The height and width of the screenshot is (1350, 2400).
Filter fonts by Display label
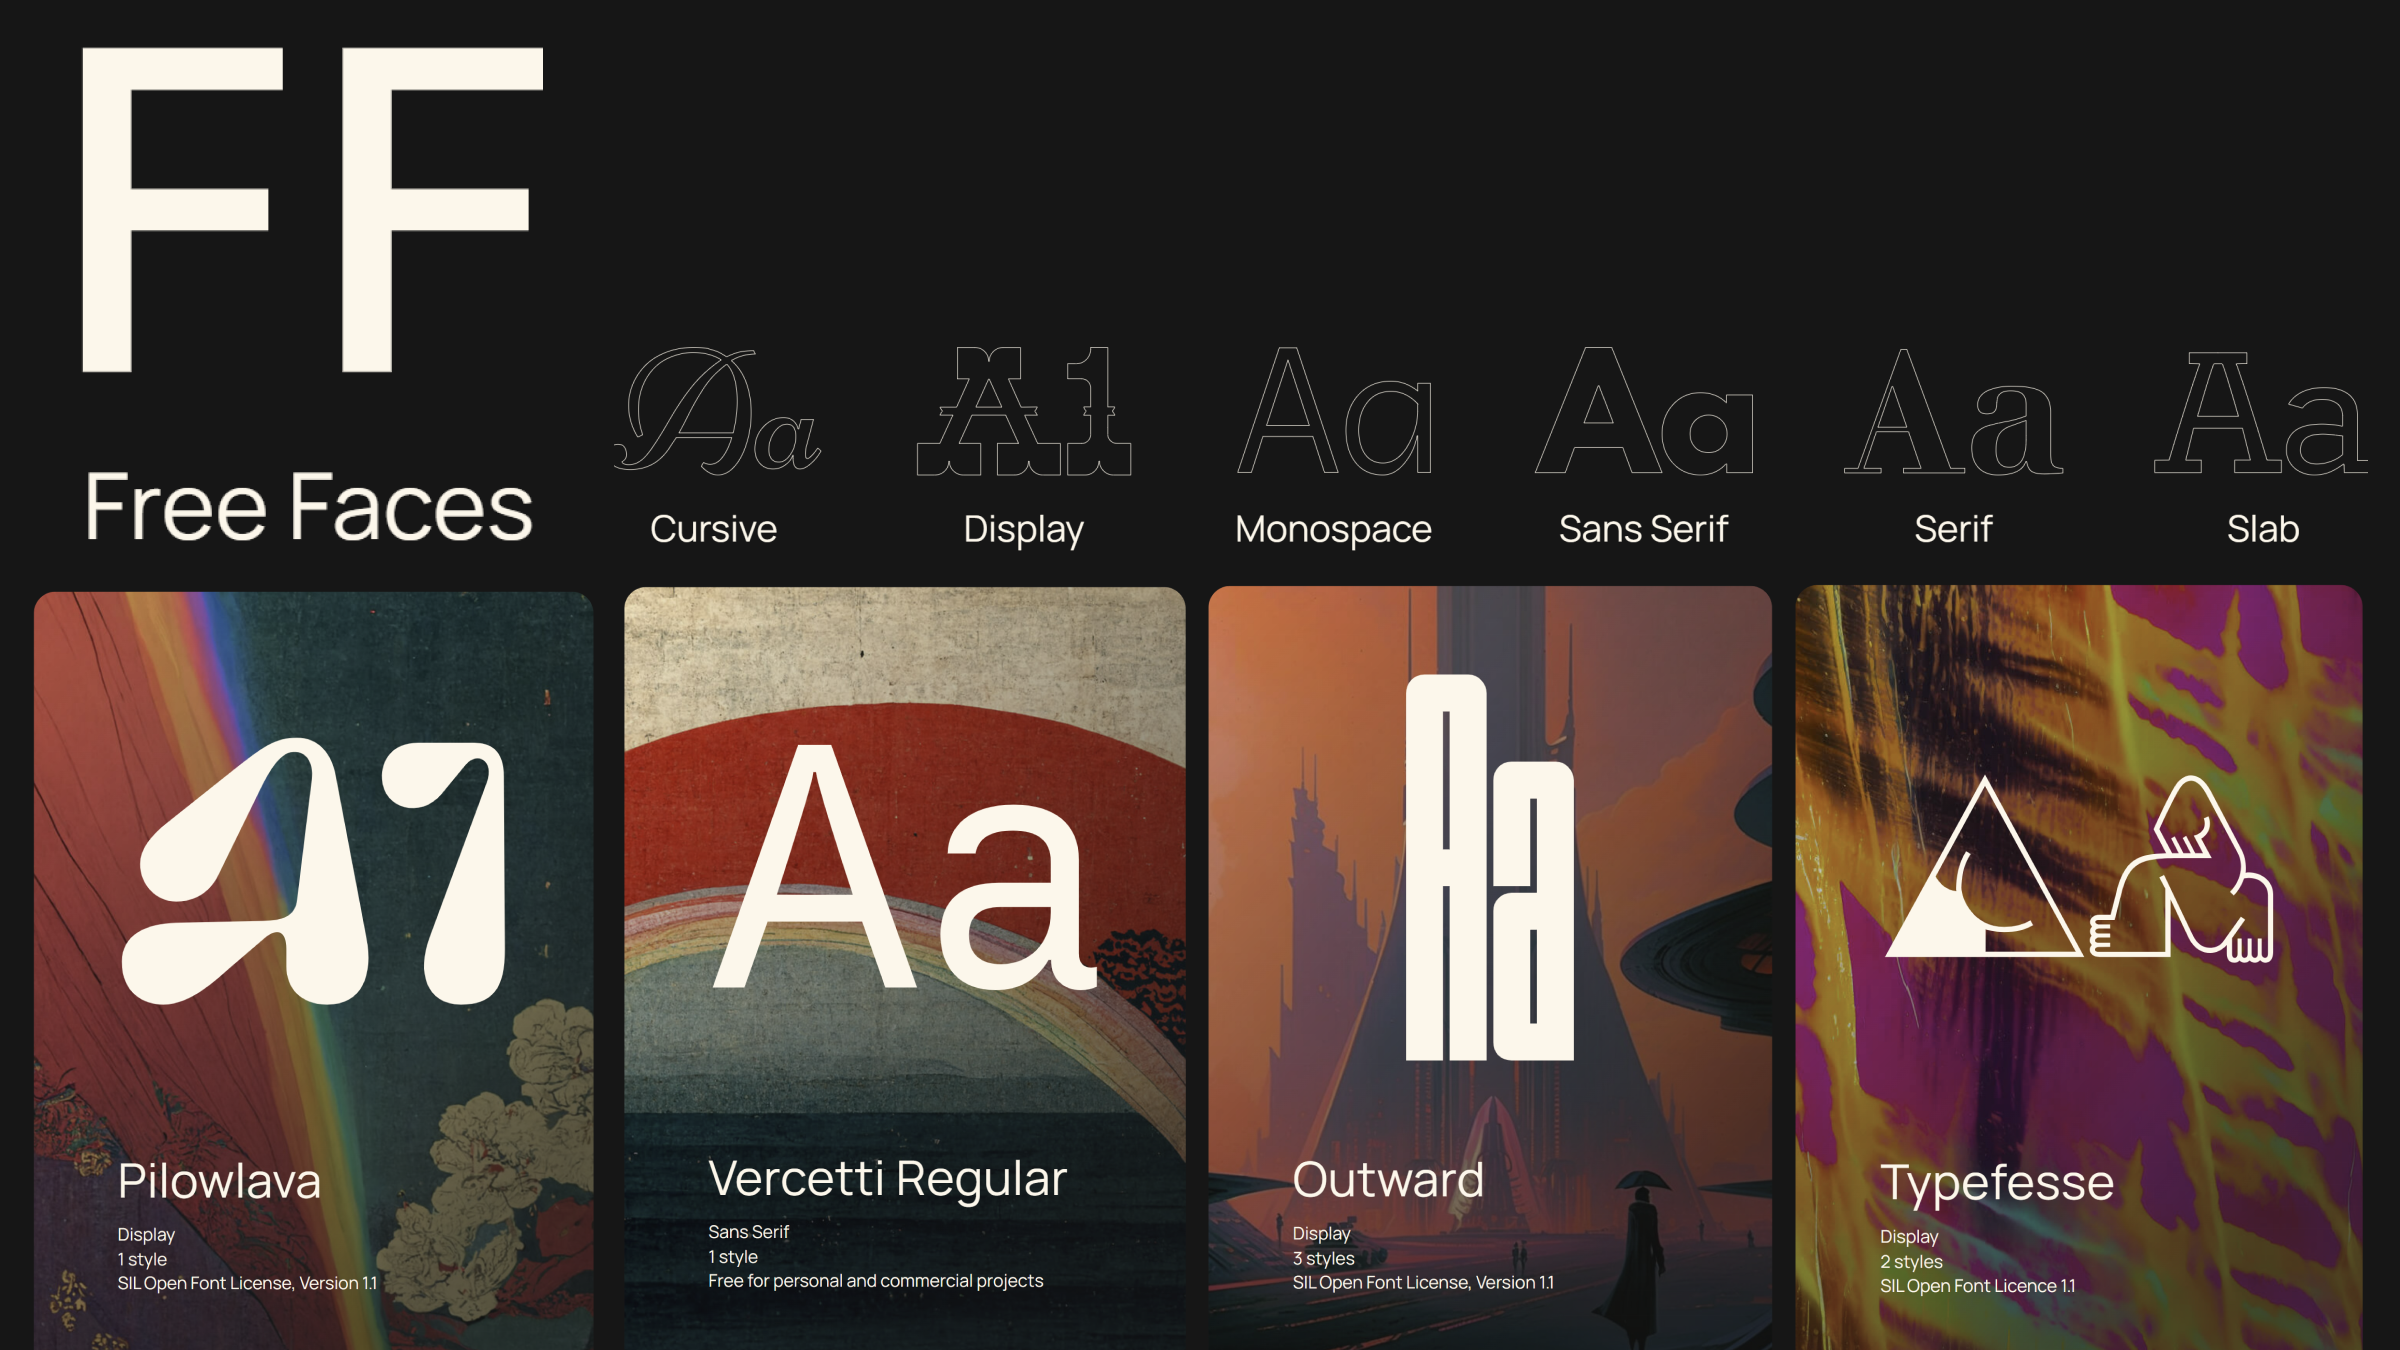pyautogui.click(x=1023, y=529)
